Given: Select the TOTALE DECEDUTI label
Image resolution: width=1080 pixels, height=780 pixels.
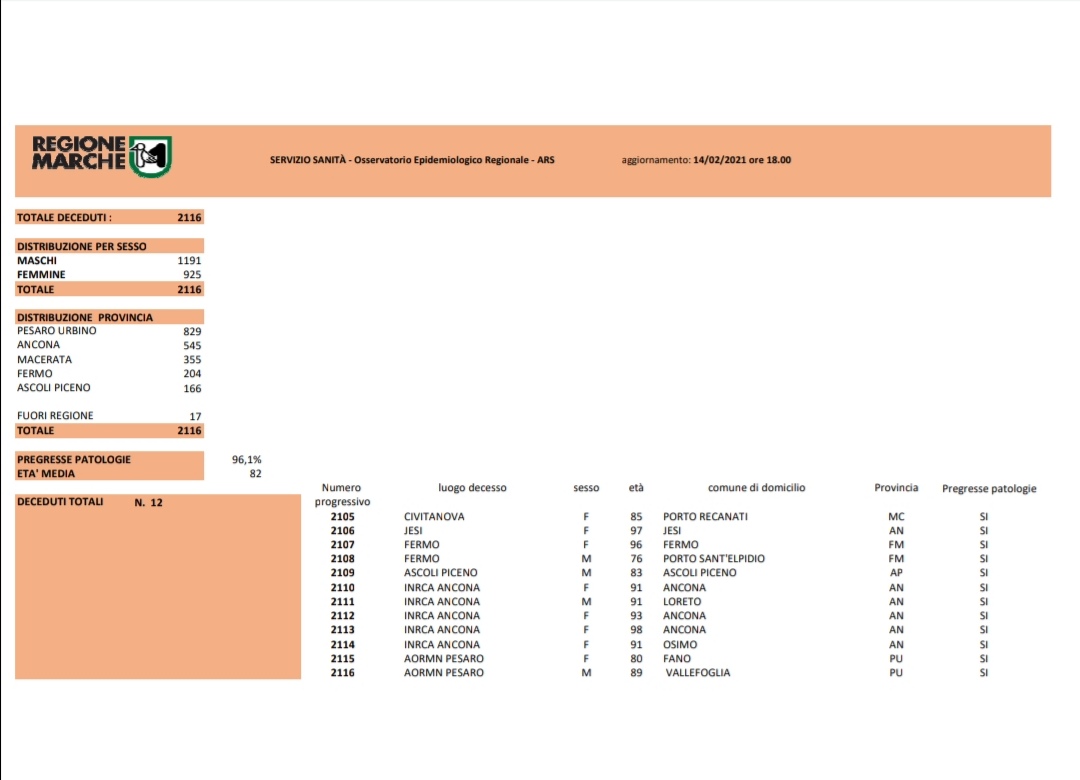Looking at the screenshot, I should tap(64, 218).
